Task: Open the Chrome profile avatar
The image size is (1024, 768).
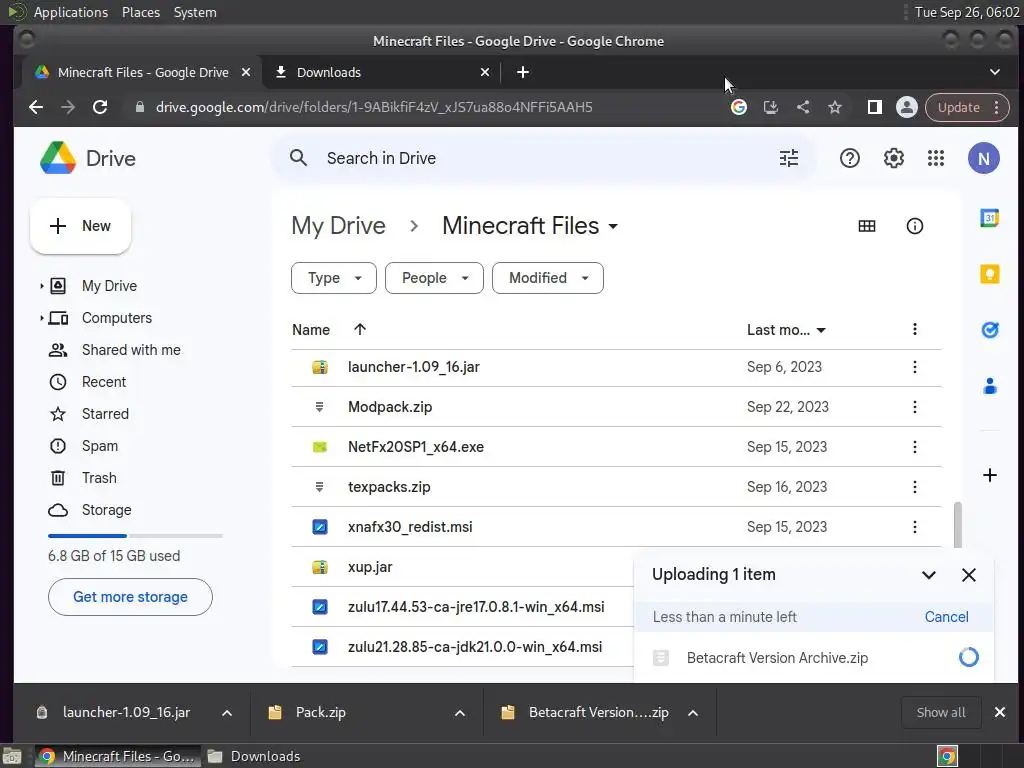Action: pyautogui.click(x=906, y=107)
